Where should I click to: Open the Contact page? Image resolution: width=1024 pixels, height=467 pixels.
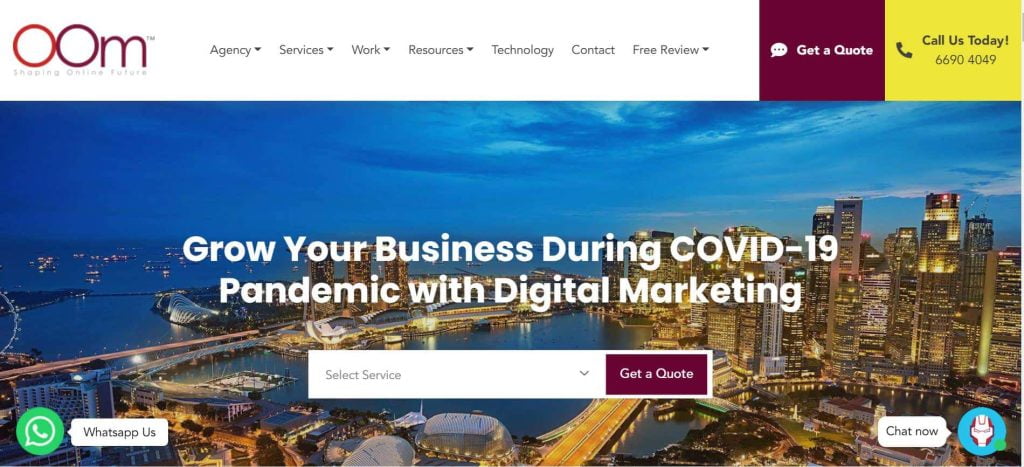pos(593,50)
